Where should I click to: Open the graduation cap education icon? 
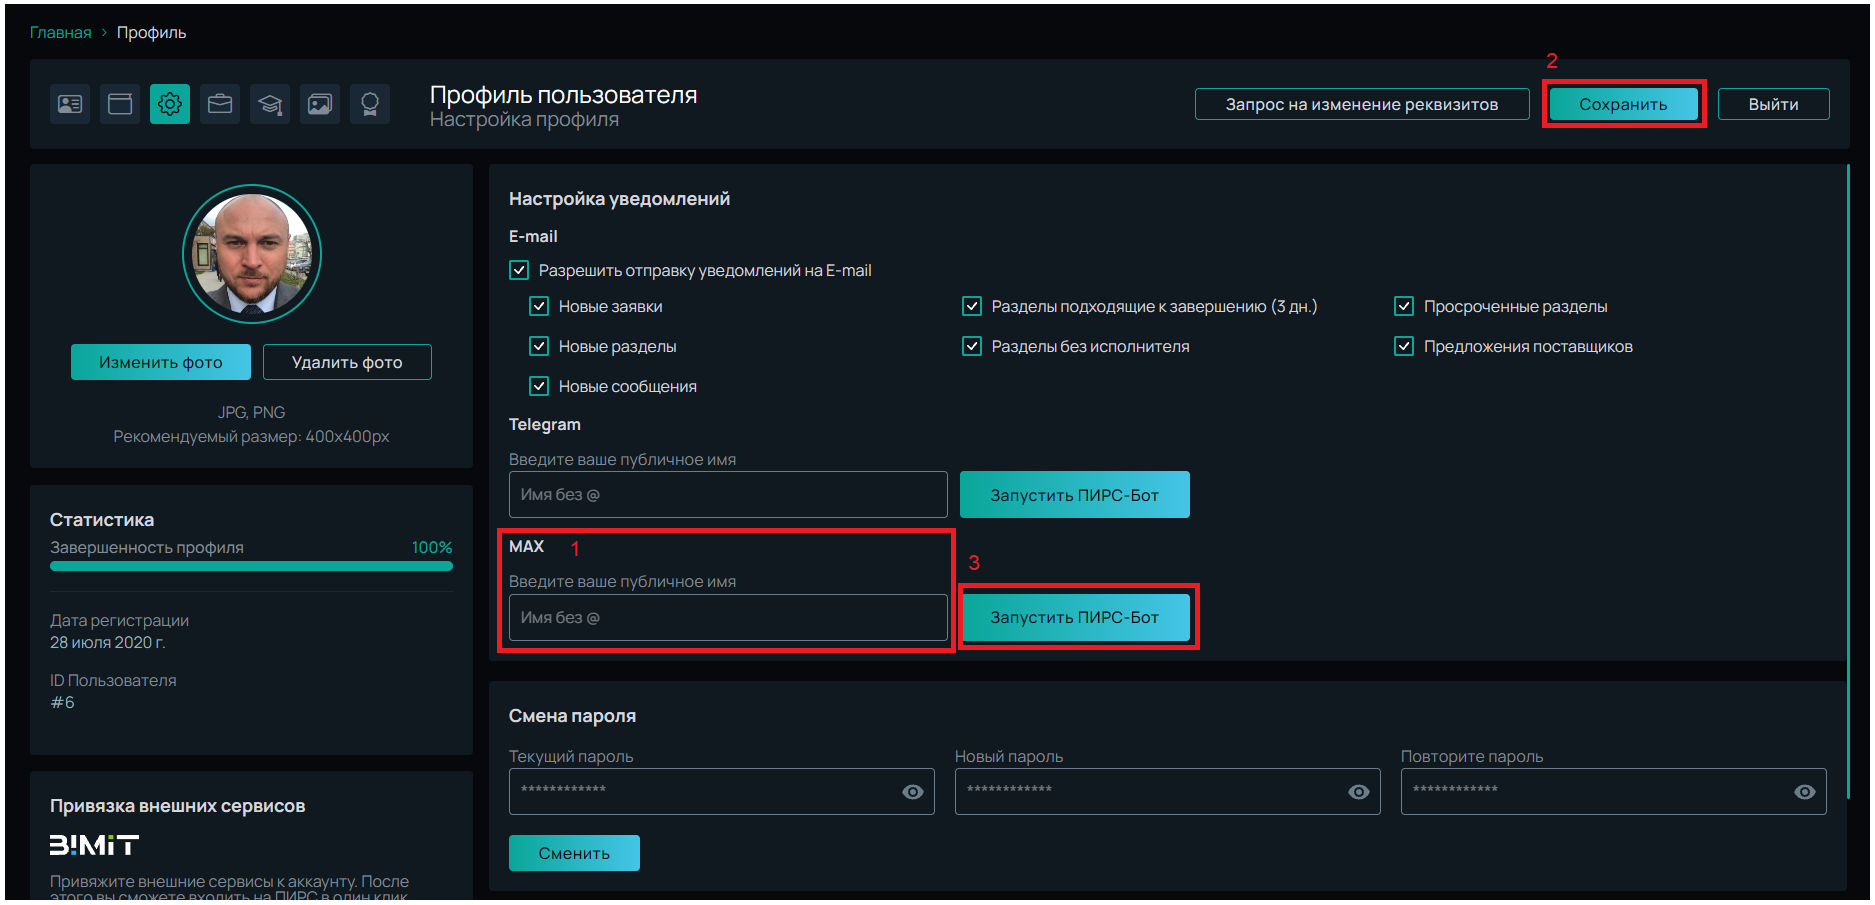click(270, 104)
